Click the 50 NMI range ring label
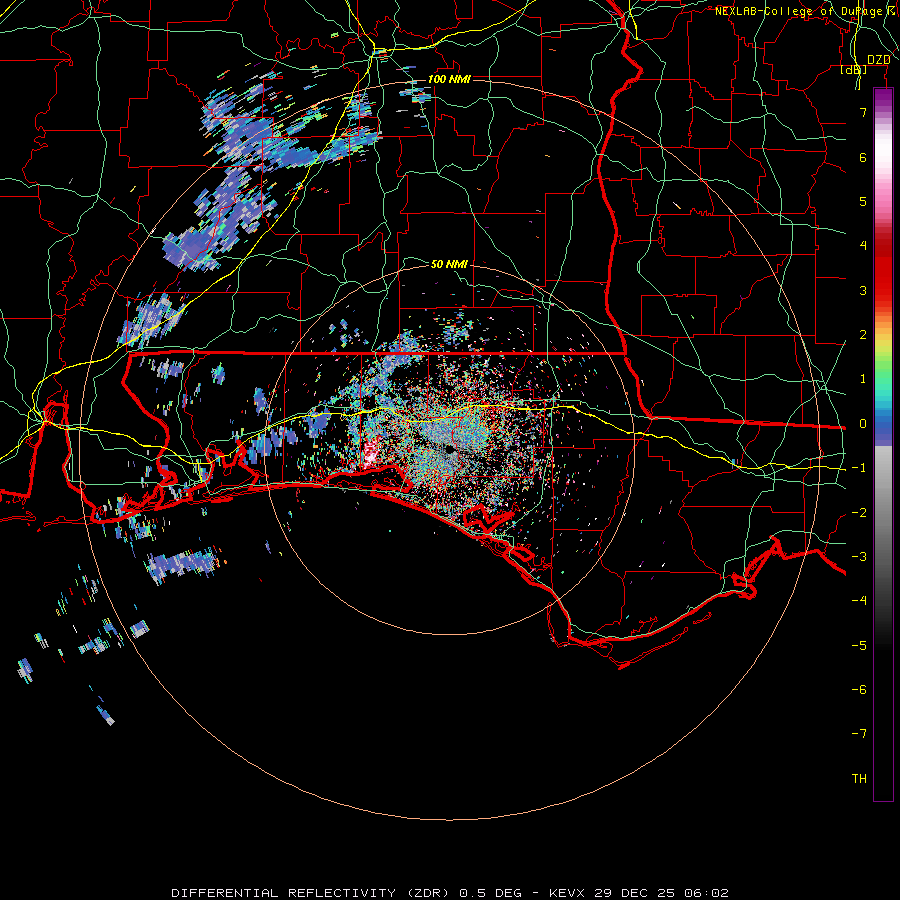 (449, 264)
